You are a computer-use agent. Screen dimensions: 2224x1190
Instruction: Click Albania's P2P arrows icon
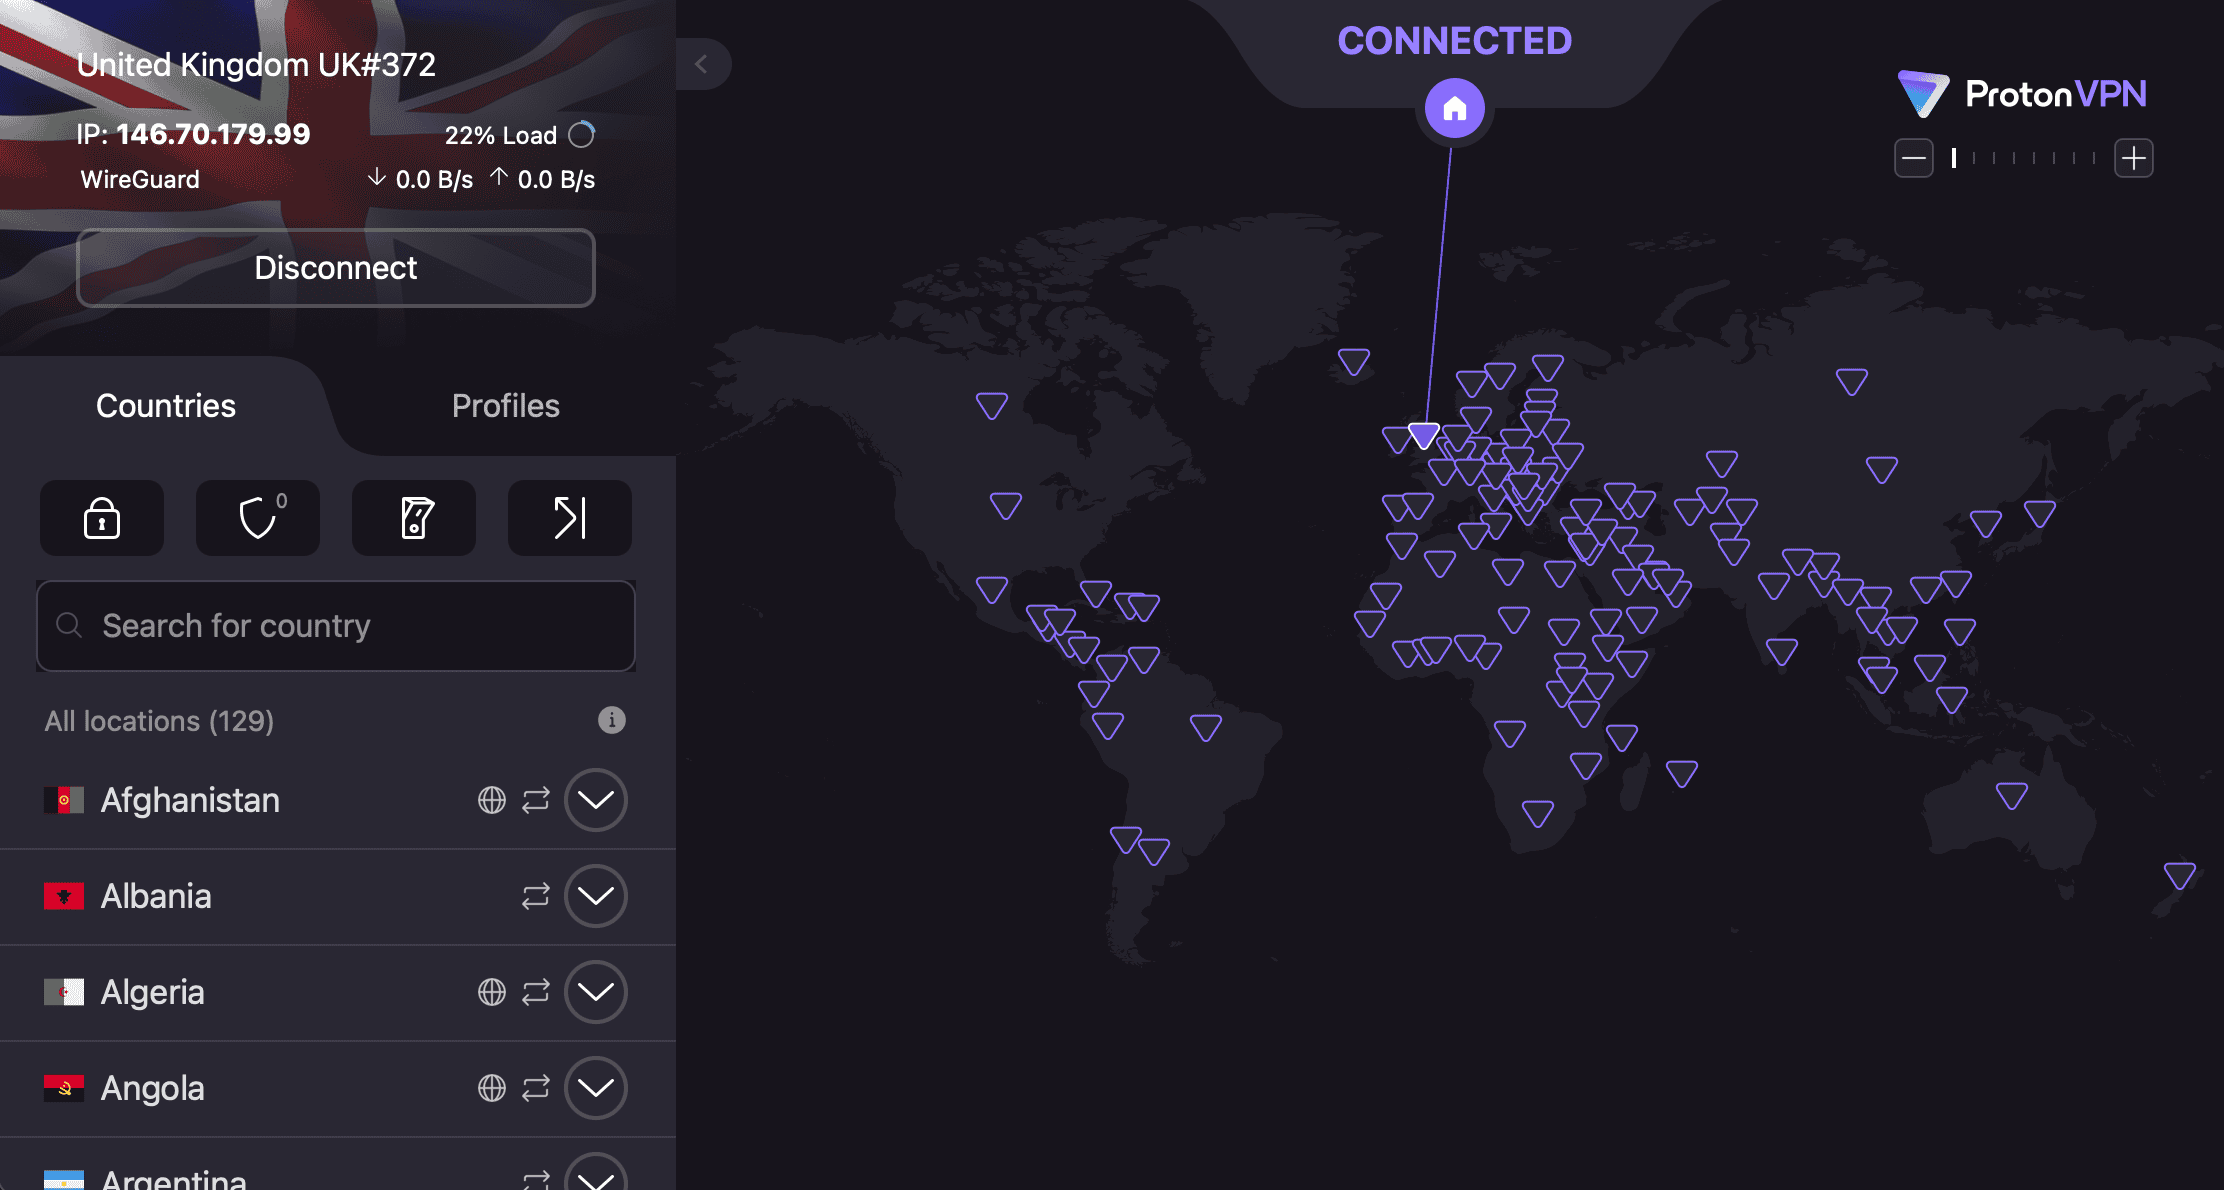[x=536, y=896]
